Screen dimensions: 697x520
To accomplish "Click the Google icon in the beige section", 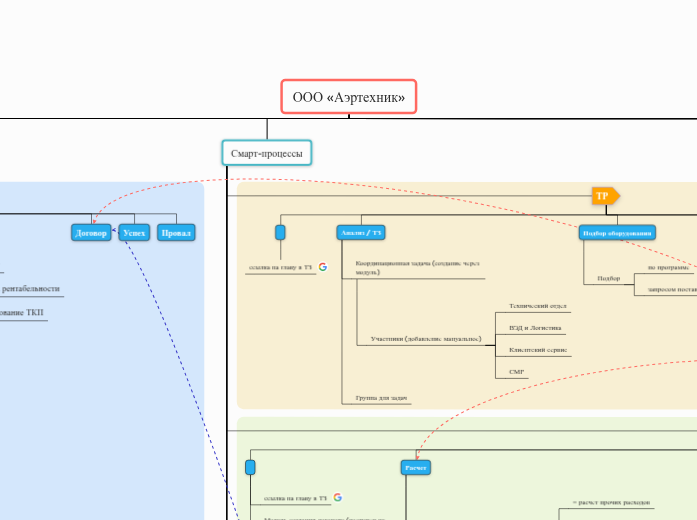I will [323, 267].
